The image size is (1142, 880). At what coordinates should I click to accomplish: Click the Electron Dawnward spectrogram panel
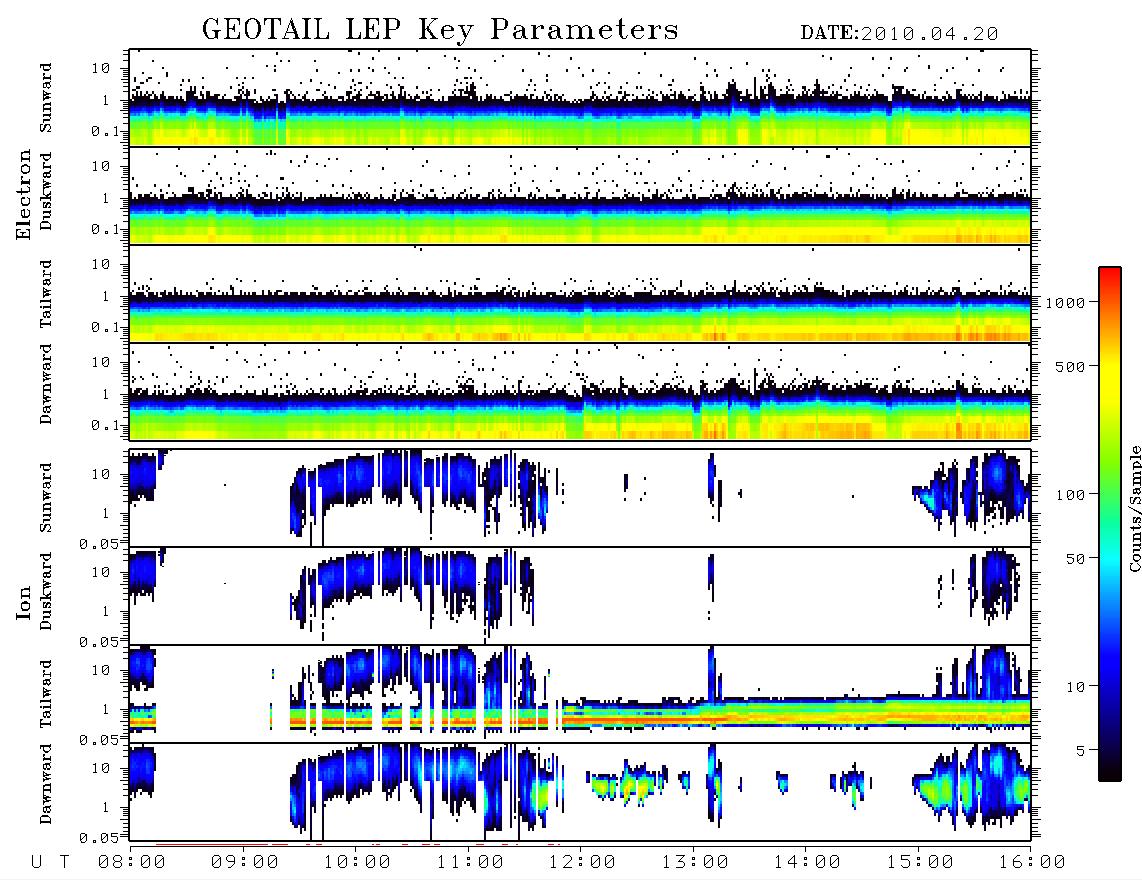(580, 392)
